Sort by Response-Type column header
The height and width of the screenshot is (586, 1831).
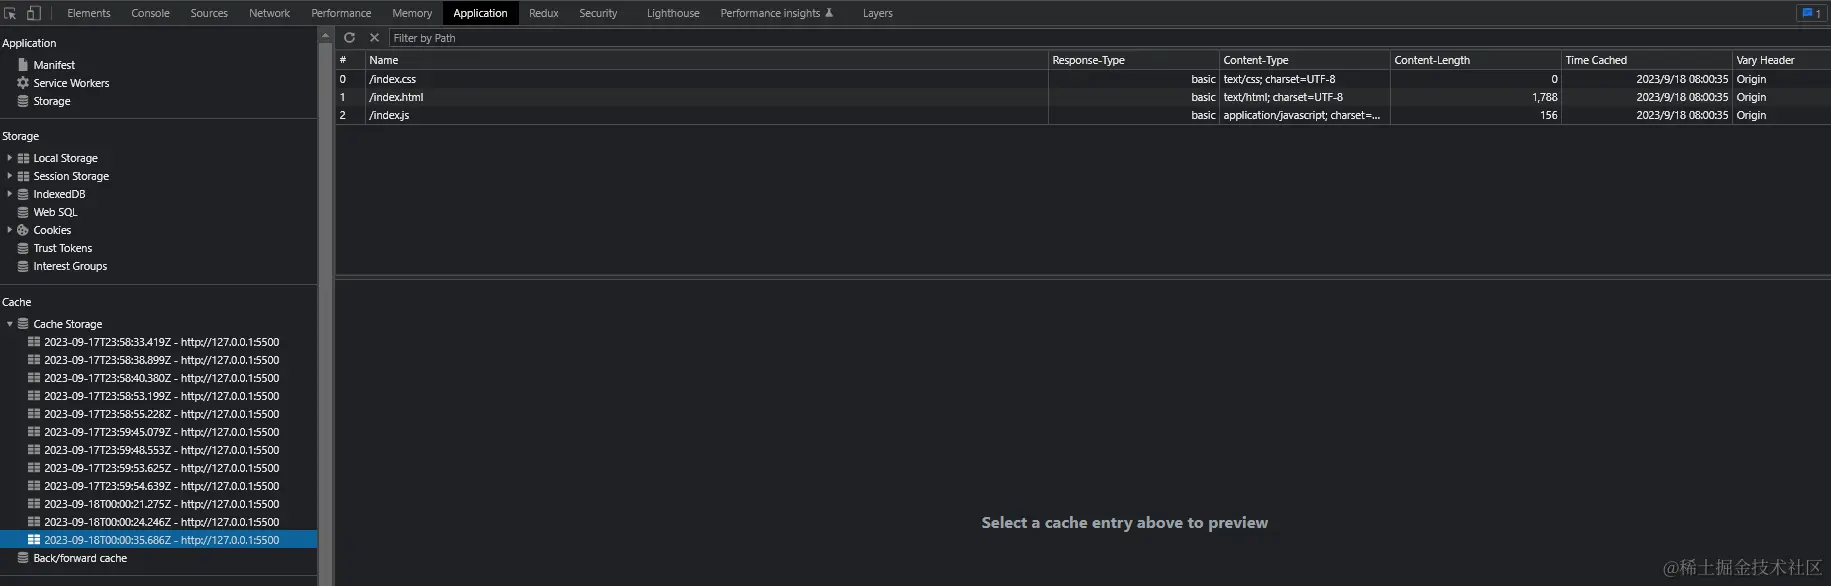[1133, 60]
